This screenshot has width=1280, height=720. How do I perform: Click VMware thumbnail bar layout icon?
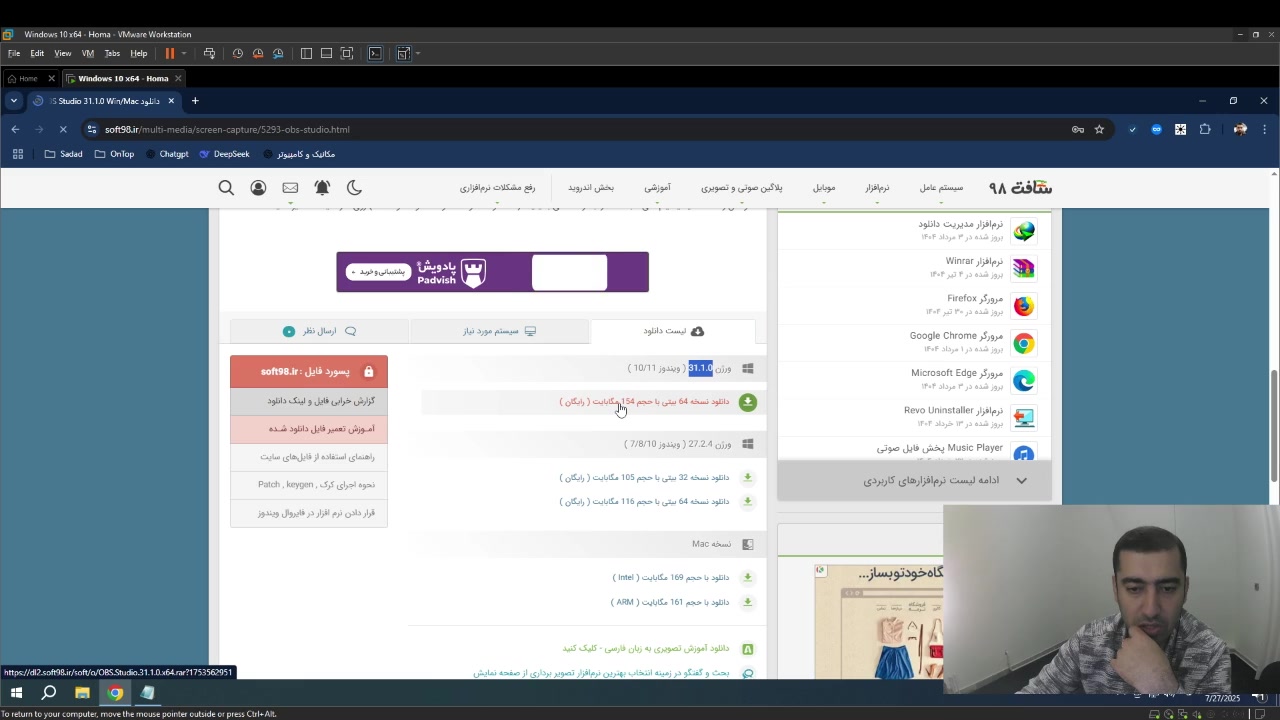click(x=326, y=53)
